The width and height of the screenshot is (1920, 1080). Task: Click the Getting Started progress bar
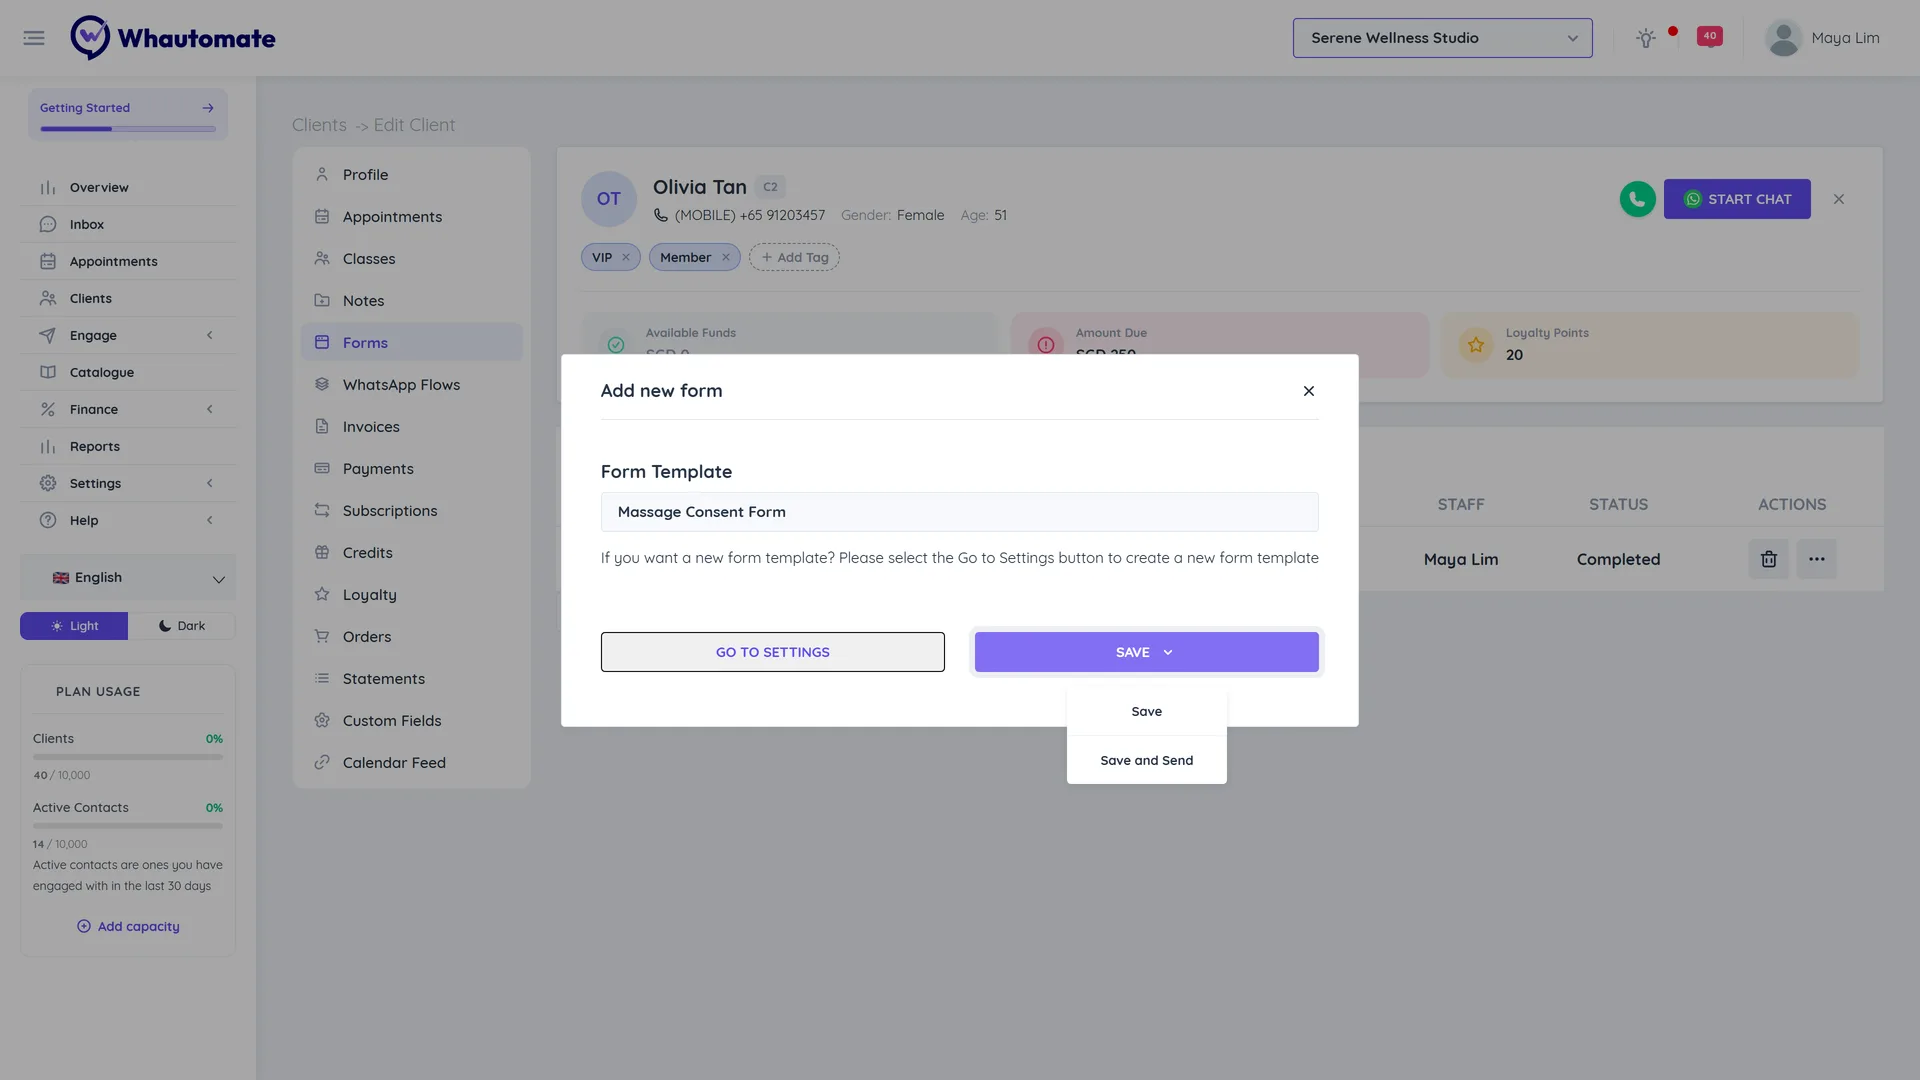coord(128,129)
